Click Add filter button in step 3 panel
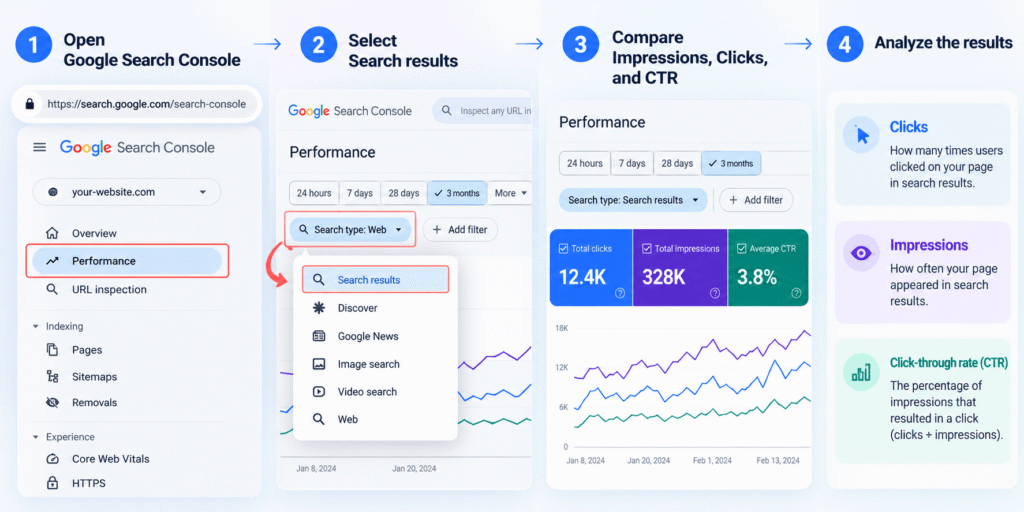The width and height of the screenshot is (1024, 512). click(756, 200)
